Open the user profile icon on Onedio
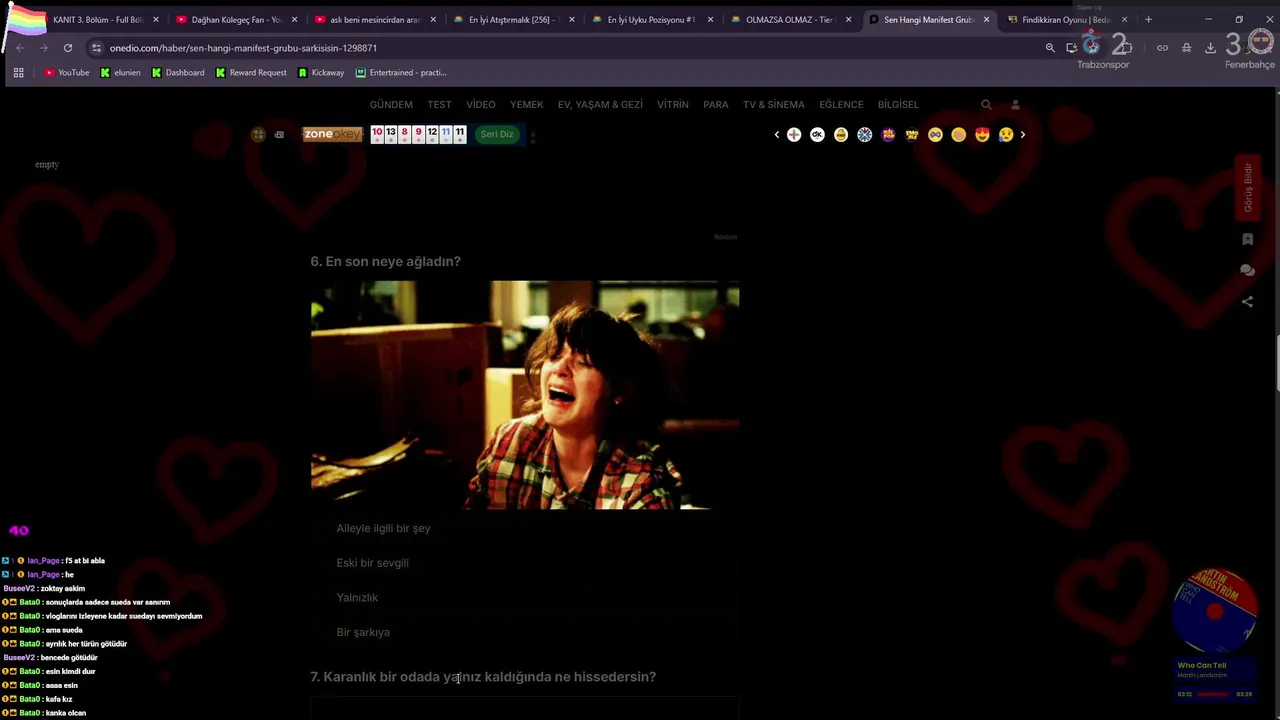Image resolution: width=1280 pixels, height=720 pixels. point(1015,104)
